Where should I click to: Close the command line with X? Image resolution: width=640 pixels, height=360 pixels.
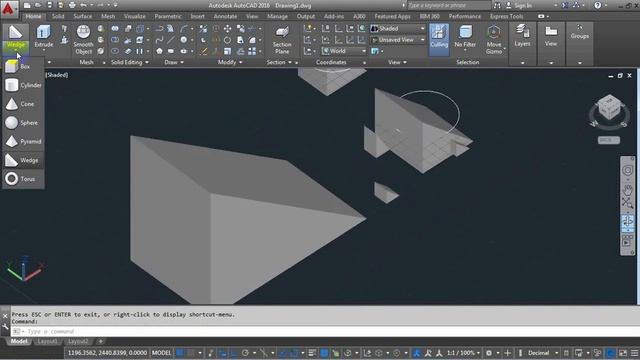[5, 316]
